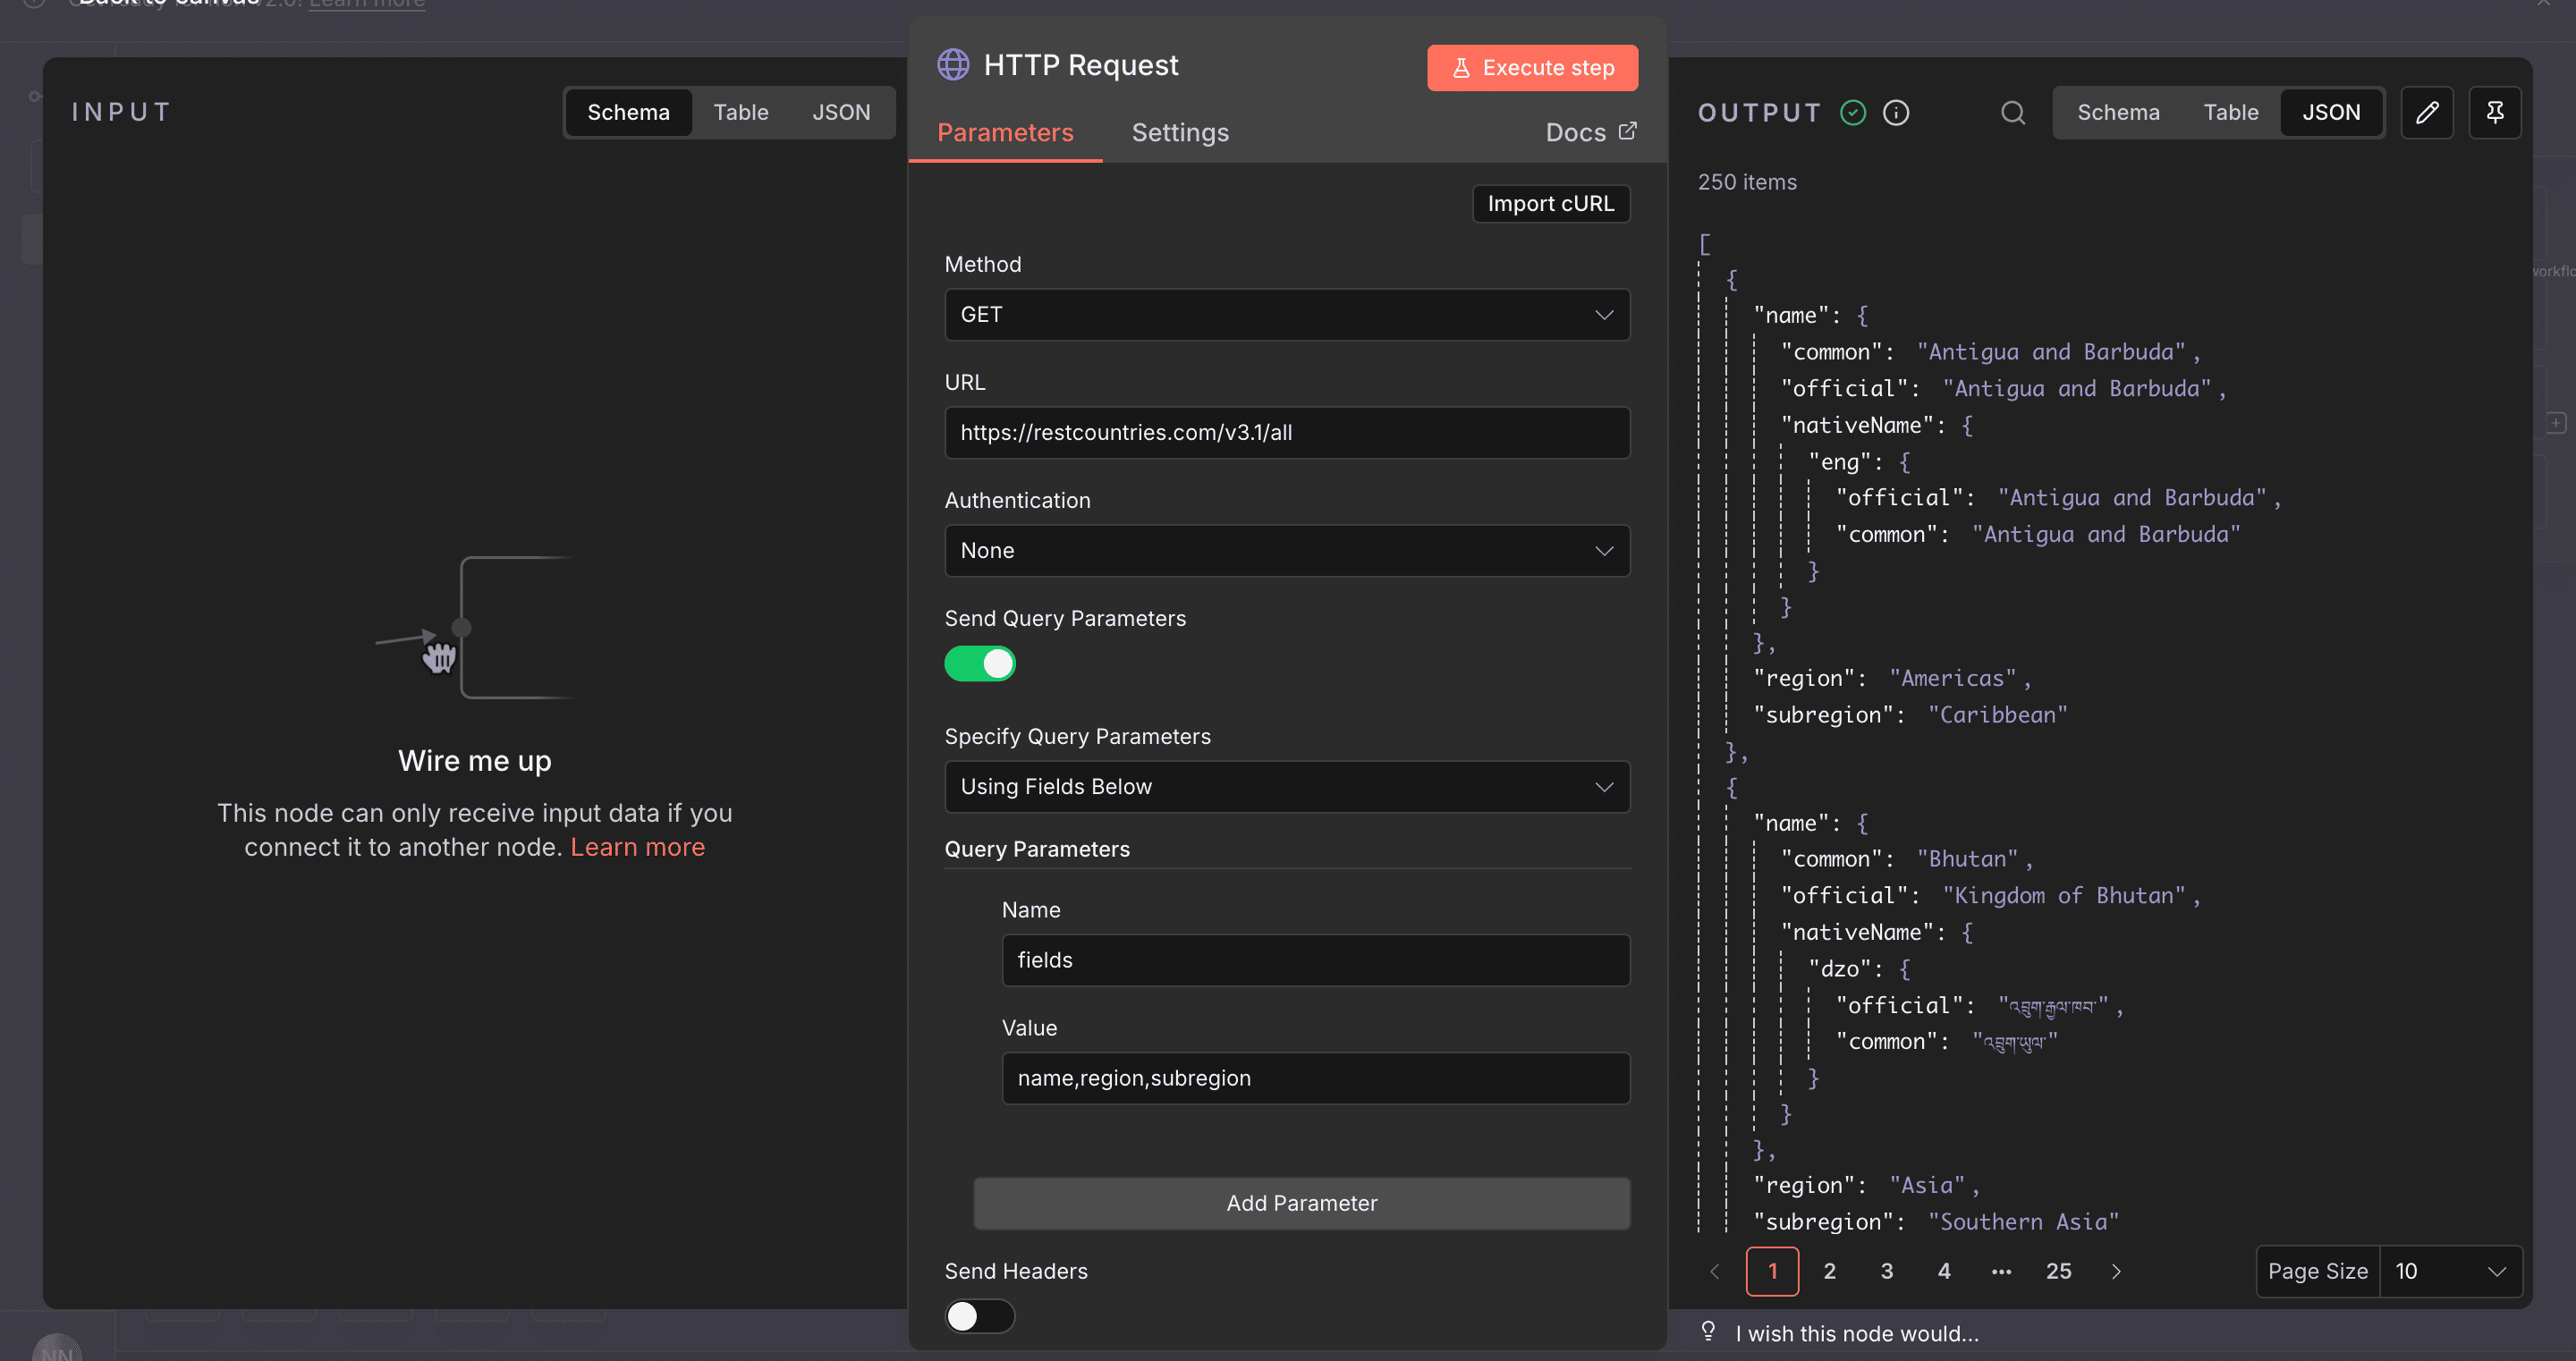2576x1361 pixels.
Task: Click the output success checkmark icon
Action: tap(1852, 112)
